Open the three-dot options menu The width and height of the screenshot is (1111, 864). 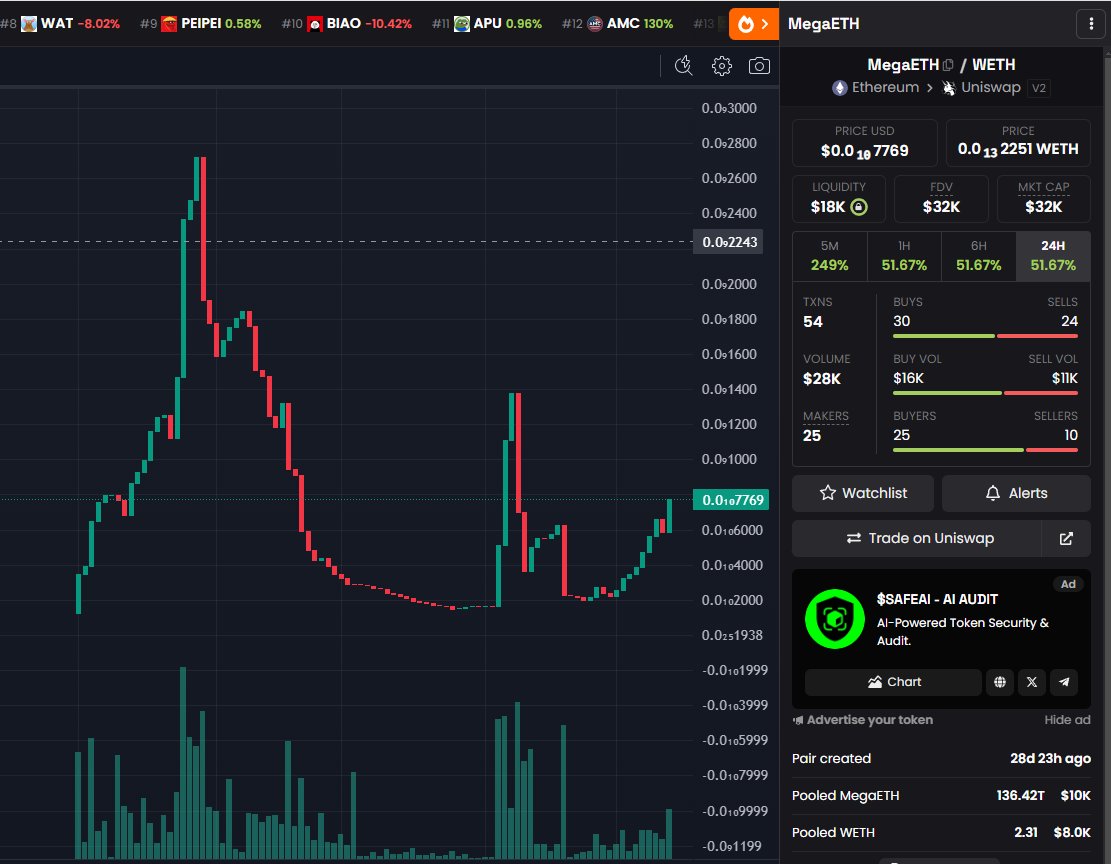[1090, 24]
